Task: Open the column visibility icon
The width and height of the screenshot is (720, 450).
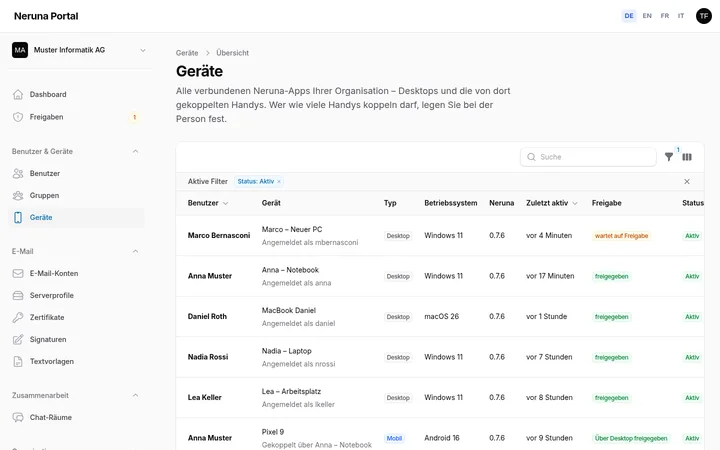Action: coord(687,157)
